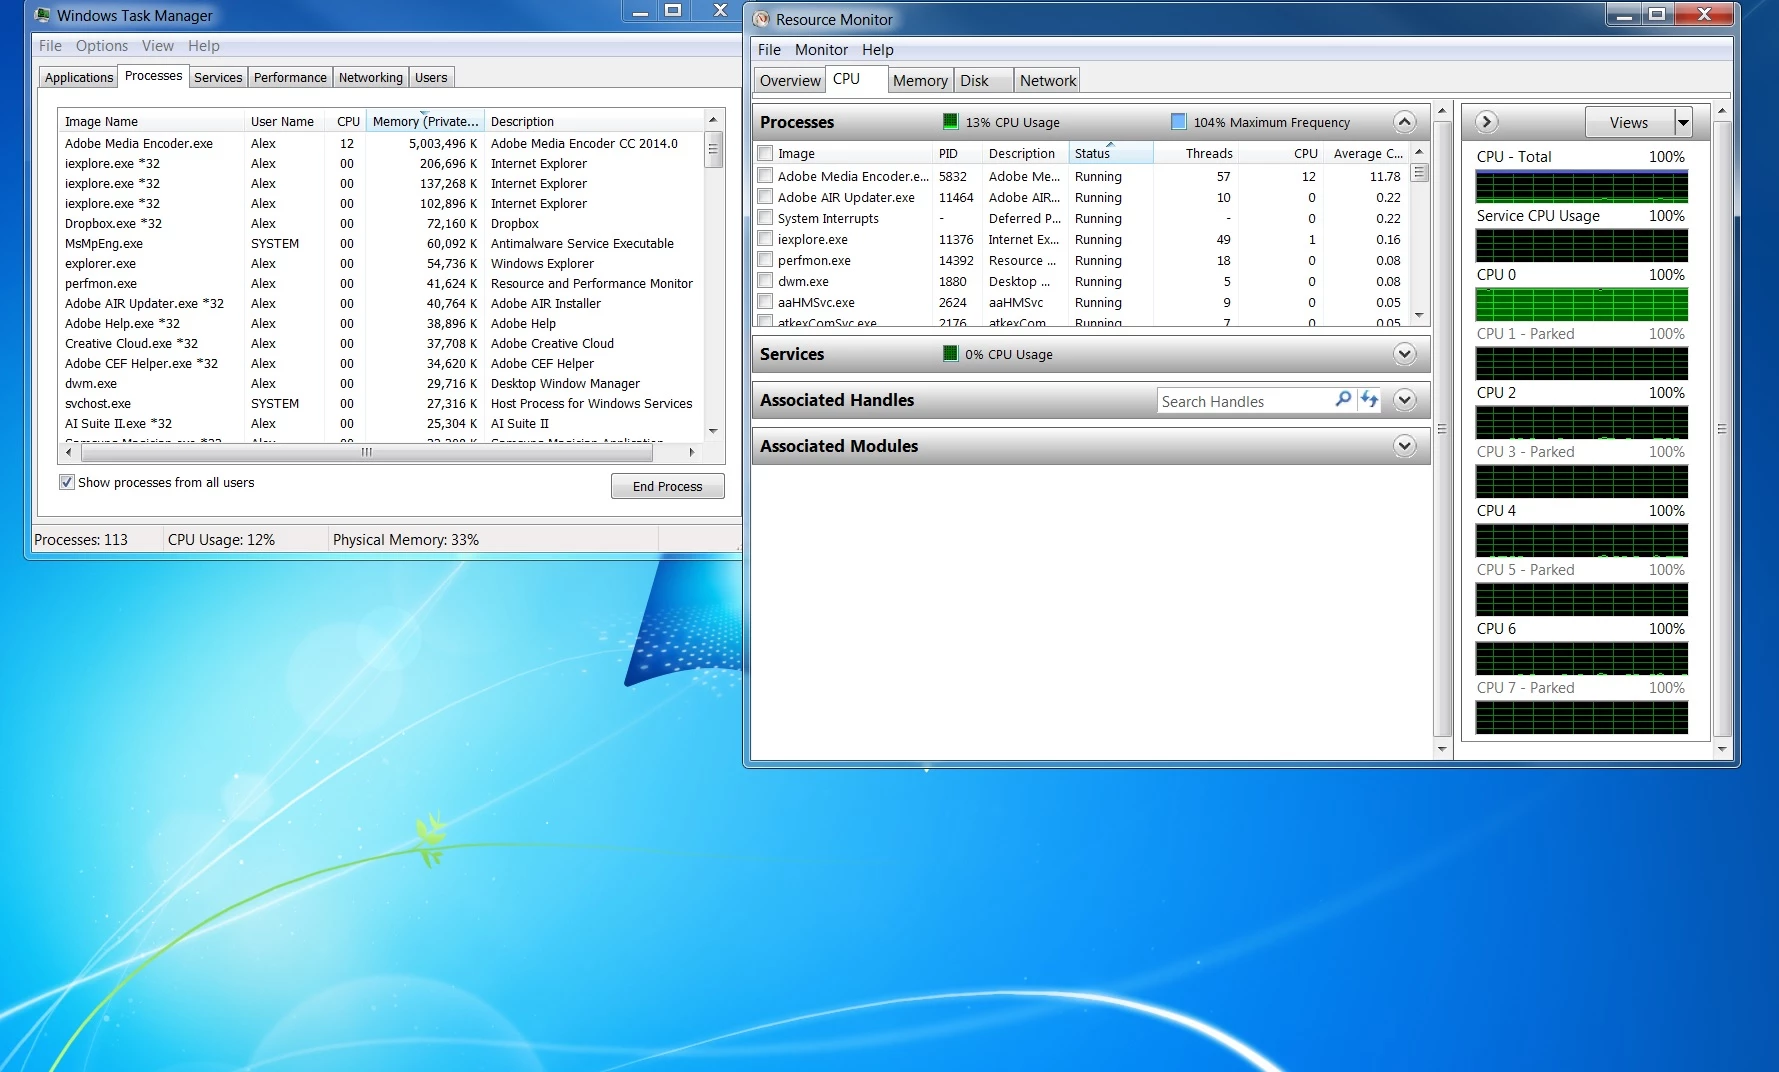Expand the Associated Modules section
Screen dimensions: 1779x1072
[x=1404, y=446]
